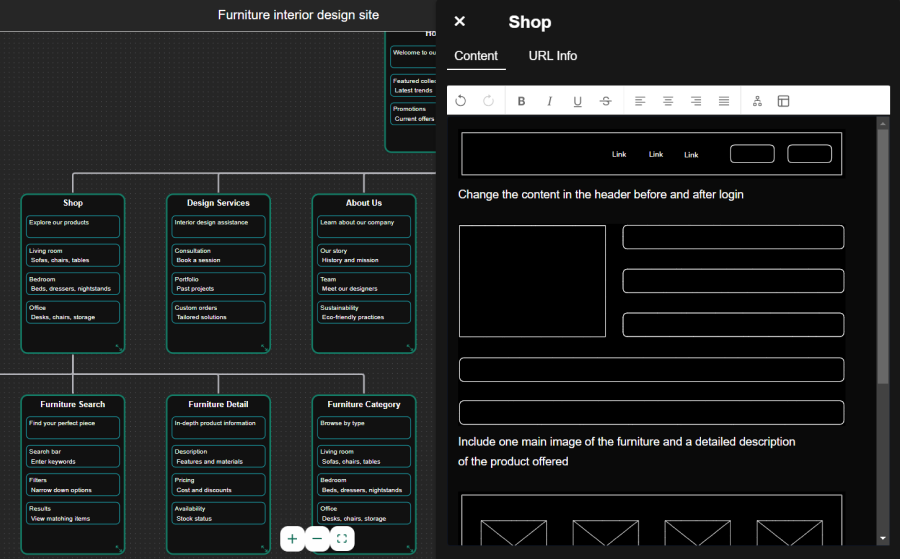
Task: Switch to the Content tab
Action: (476, 56)
